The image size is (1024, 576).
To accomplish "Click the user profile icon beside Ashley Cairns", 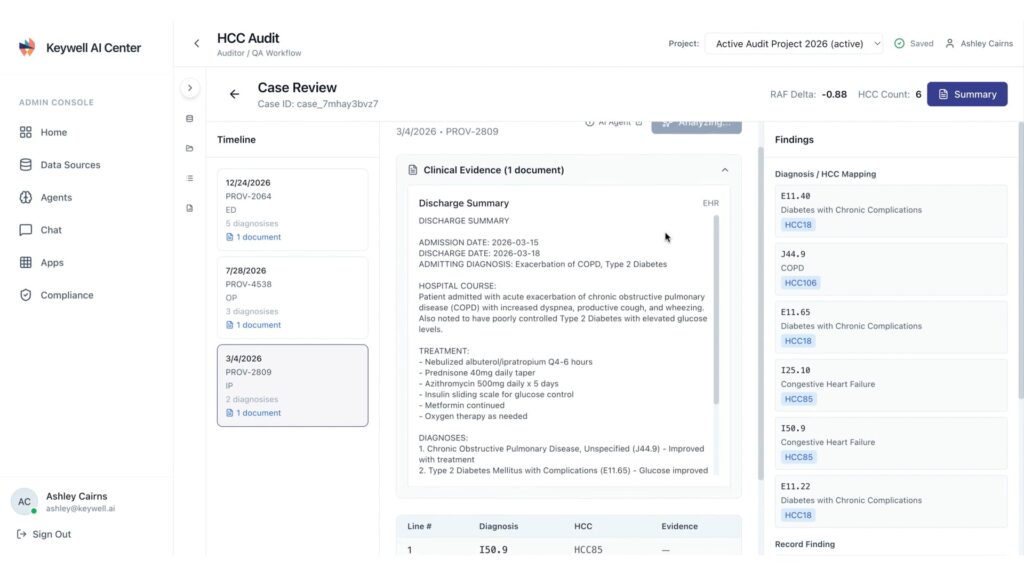I will tap(950, 44).
